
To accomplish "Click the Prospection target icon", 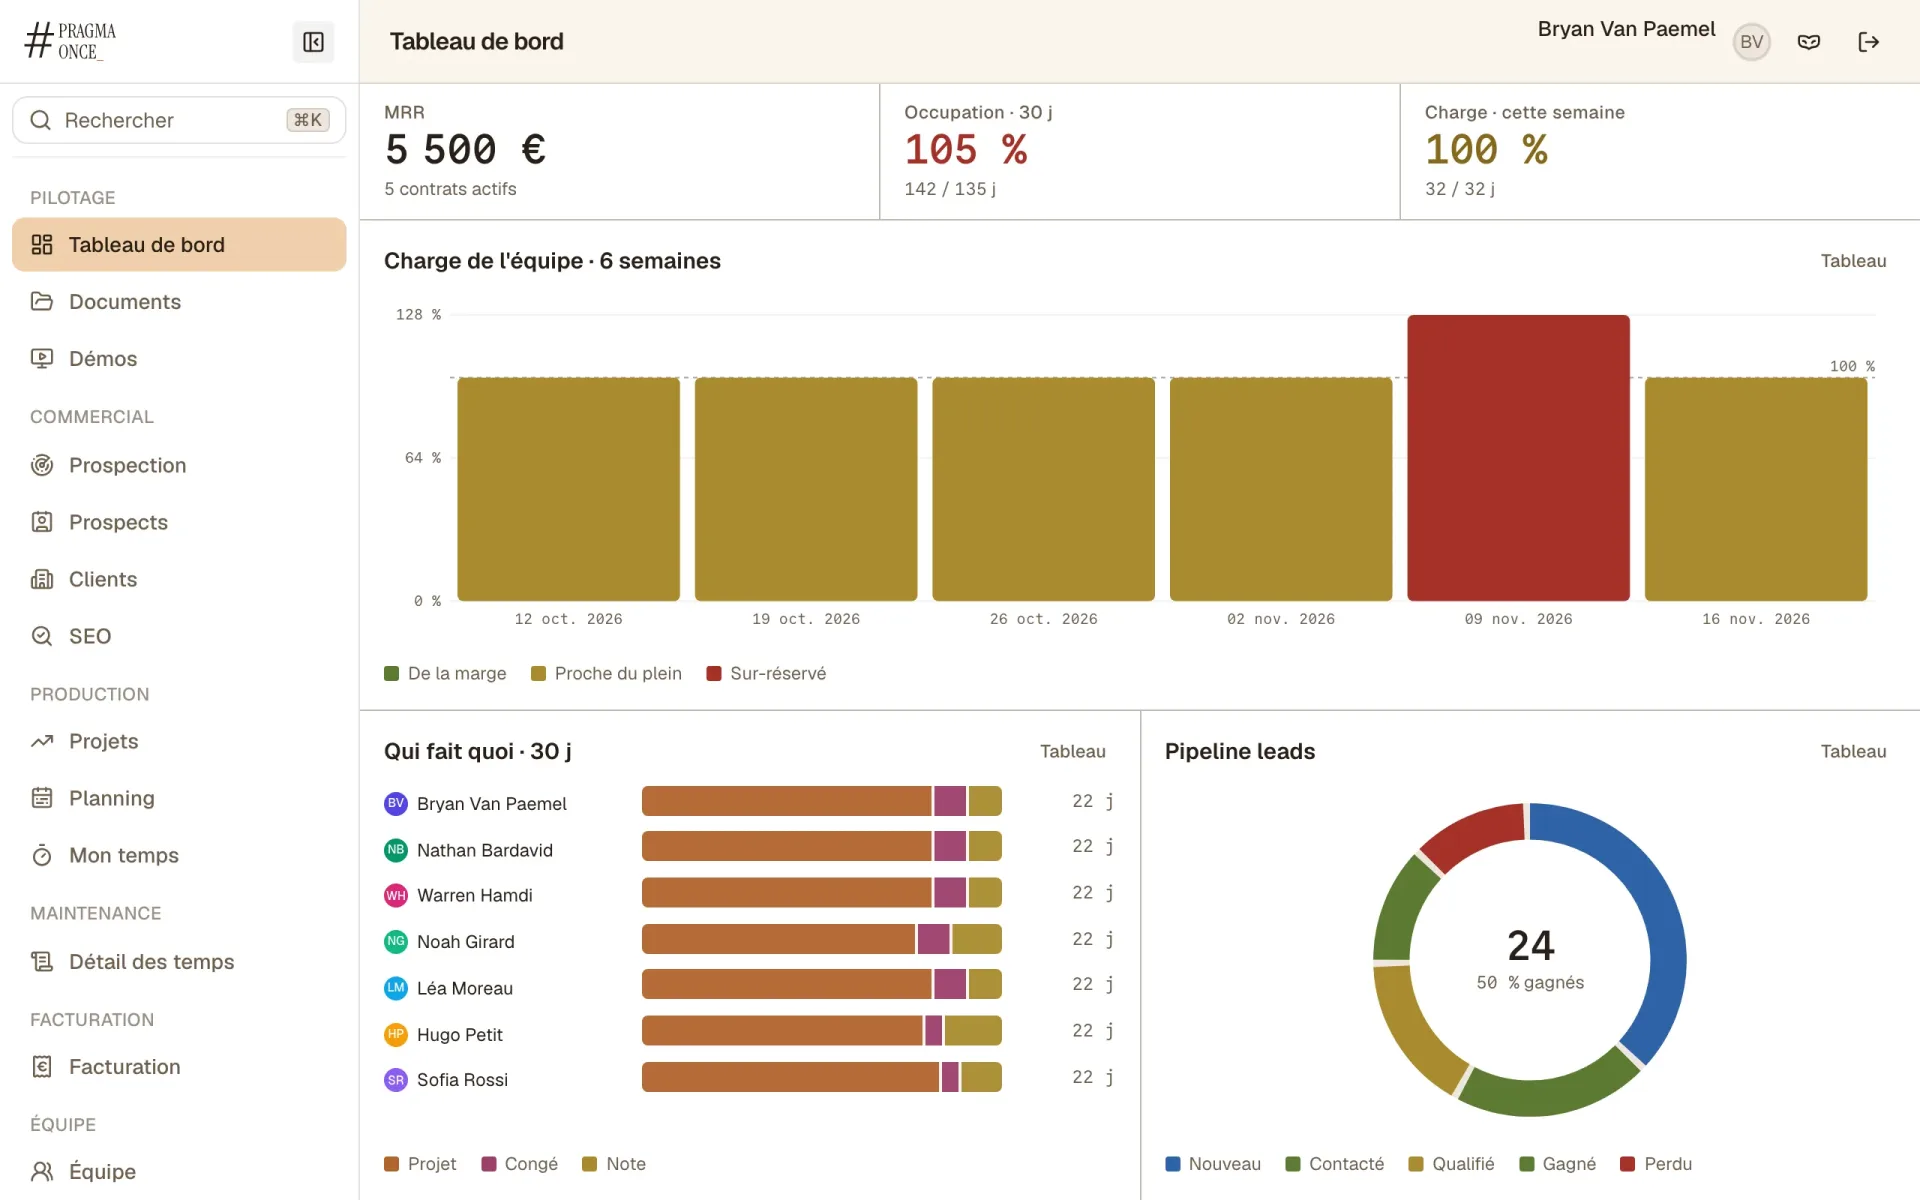I will 42,465.
